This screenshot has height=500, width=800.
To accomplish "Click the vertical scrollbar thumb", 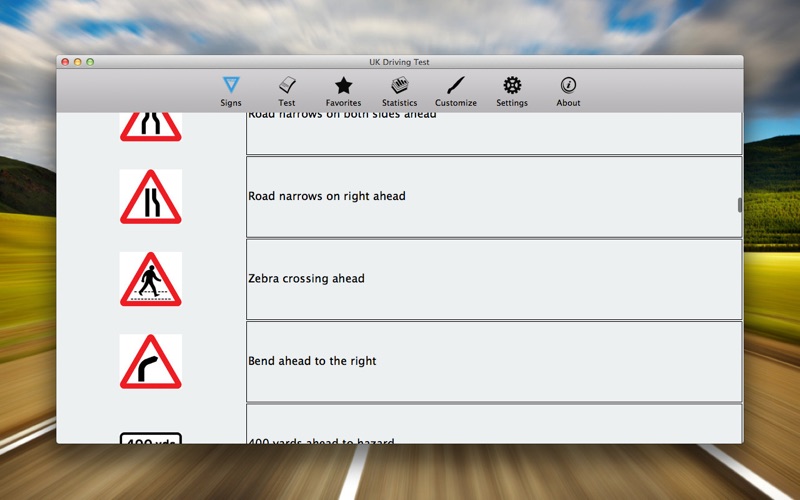I will point(740,205).
